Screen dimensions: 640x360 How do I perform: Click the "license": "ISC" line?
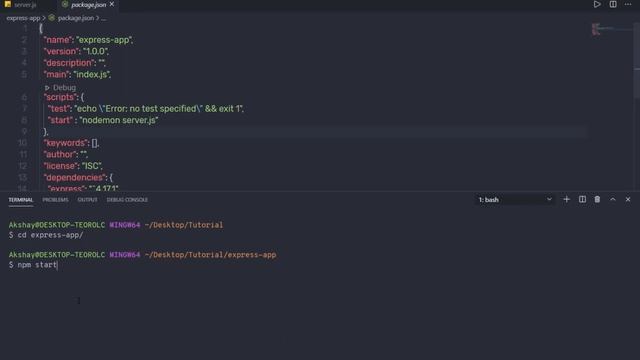pos(73,166)
